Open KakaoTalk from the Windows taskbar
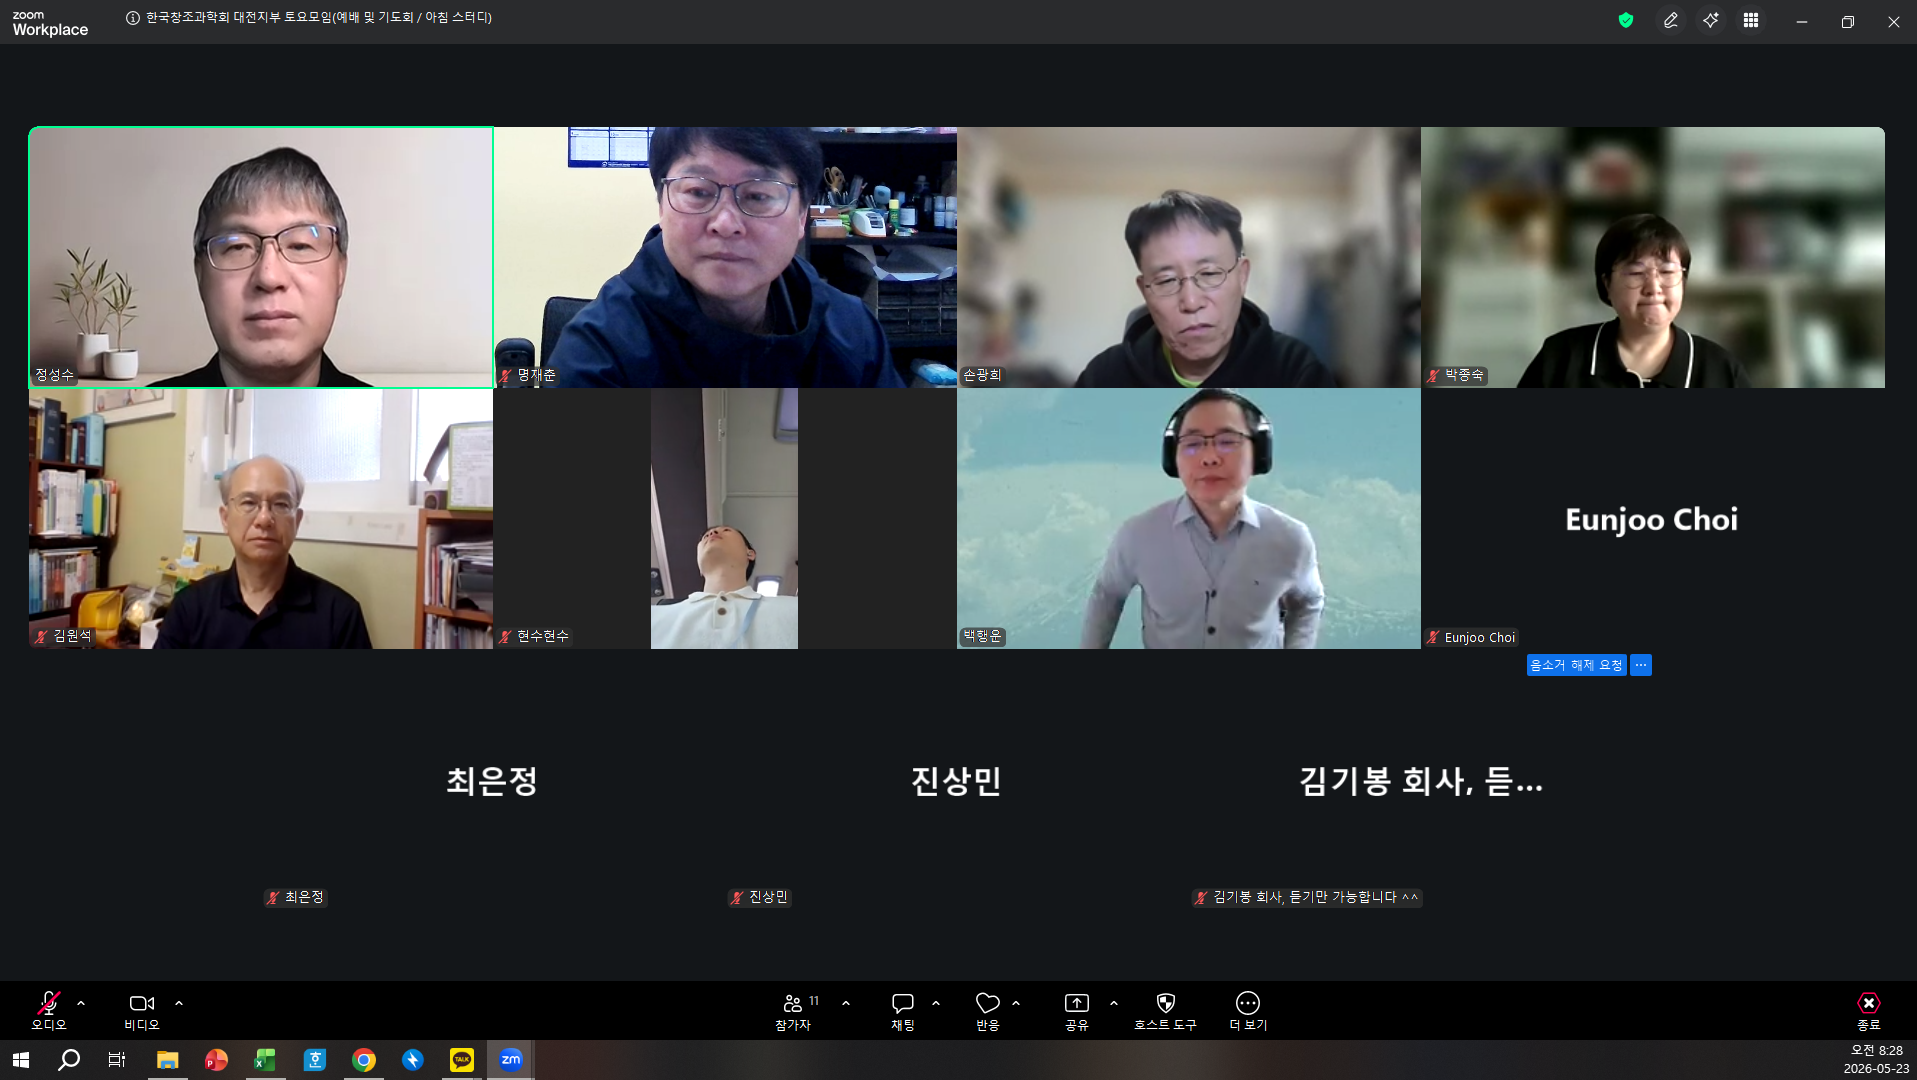1917x1080 pixels. pos(462,1060)
